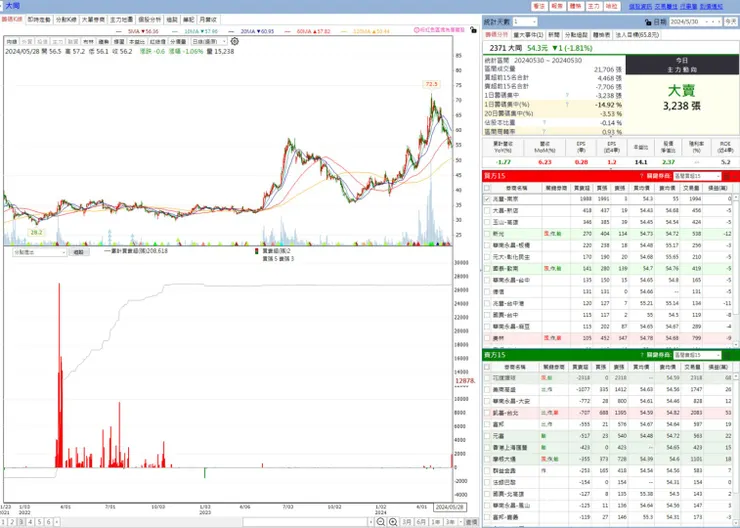Open 個股資訊 link at top right
The width and height of the screenshot is (740, 528).
[x=640, y=7]
